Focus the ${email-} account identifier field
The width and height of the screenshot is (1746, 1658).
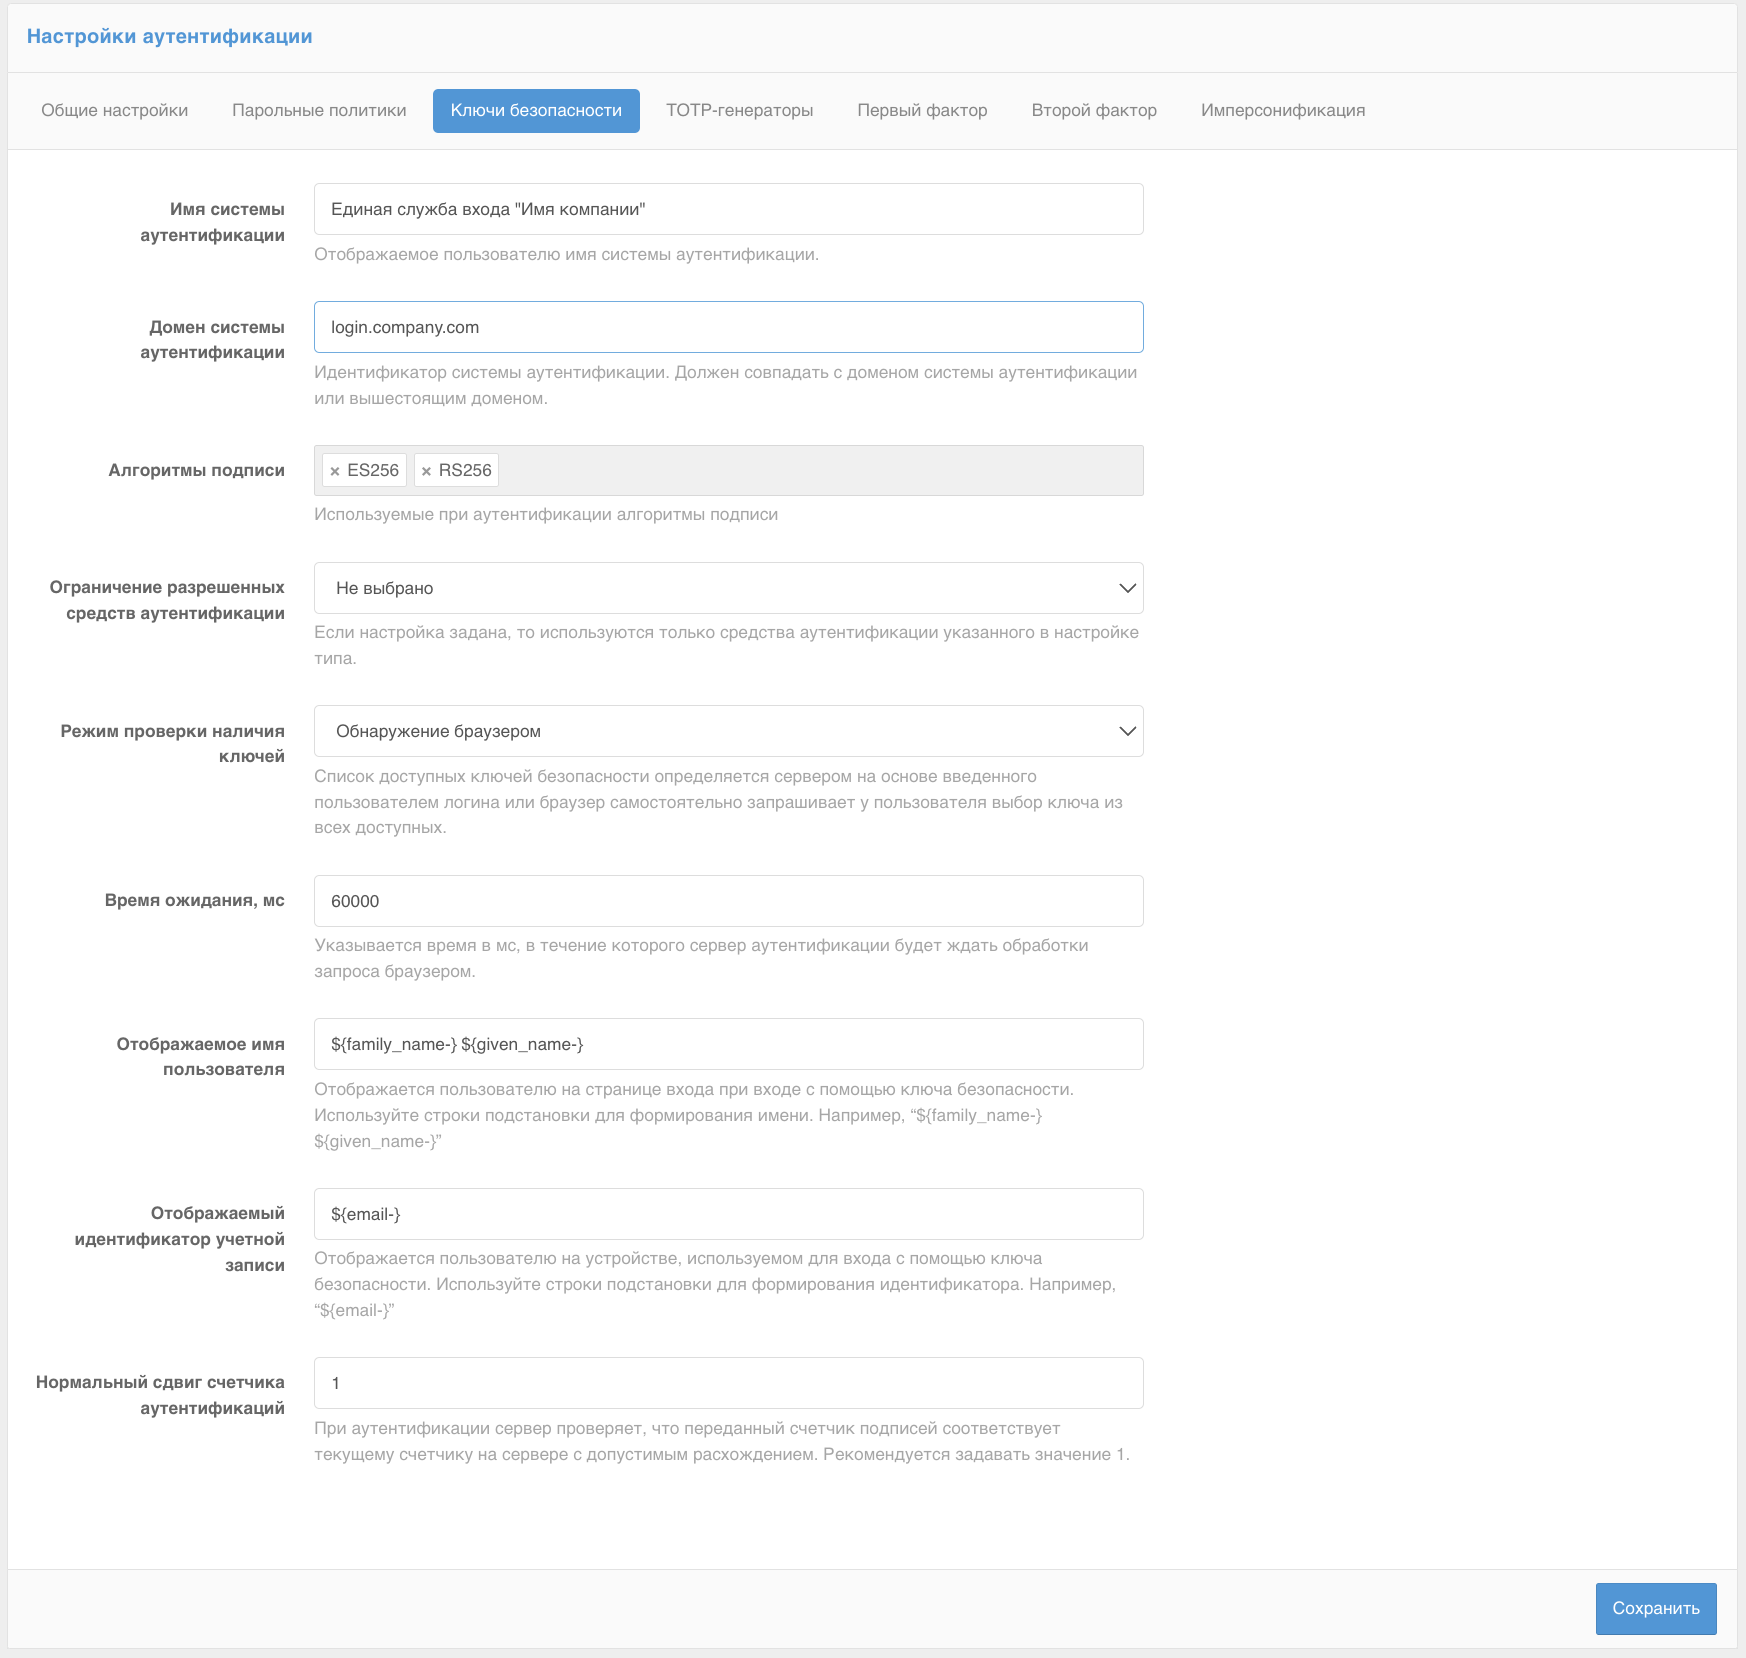[x=728, y=1214]
